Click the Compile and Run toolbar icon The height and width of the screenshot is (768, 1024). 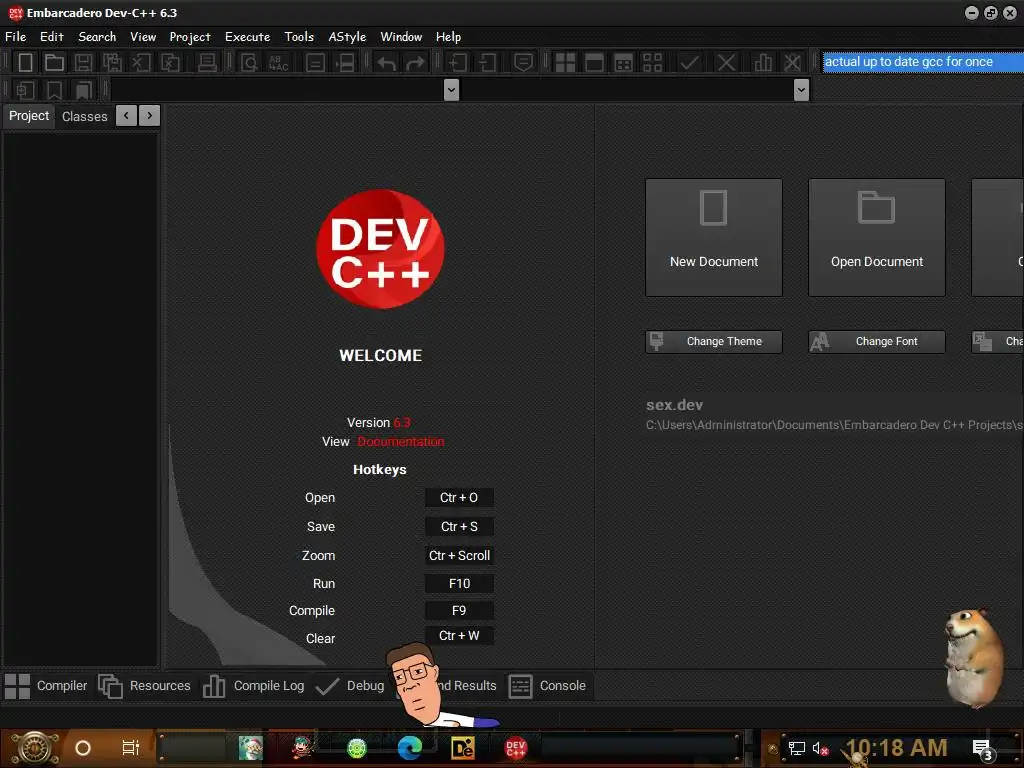(x=624, y=63)
